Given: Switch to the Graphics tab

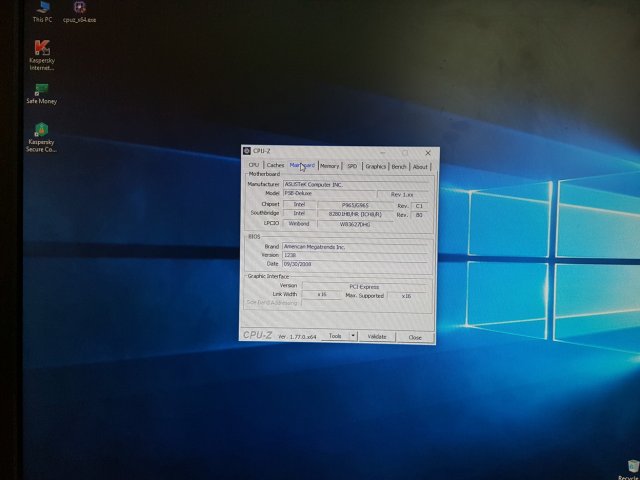Looking at the screenshot, I should (375, 166).
